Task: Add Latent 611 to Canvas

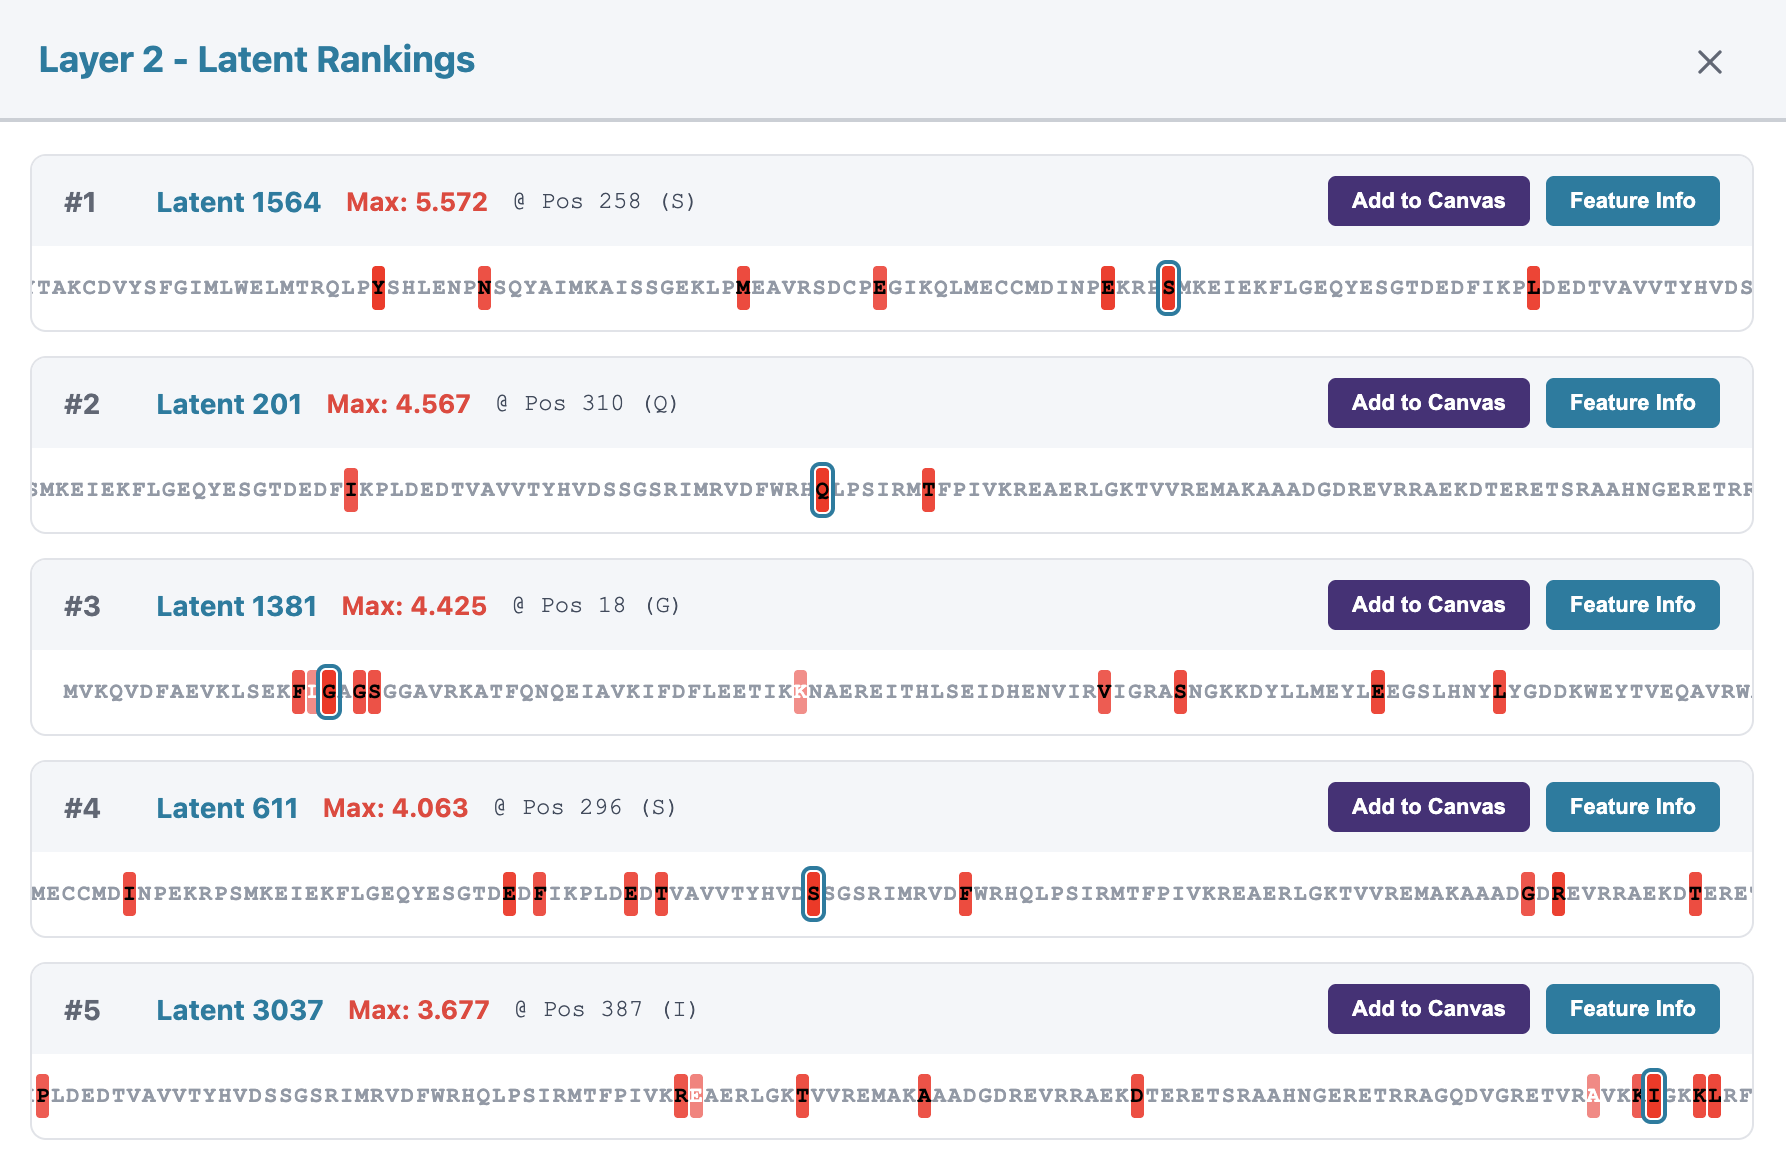Action: 1428,807
